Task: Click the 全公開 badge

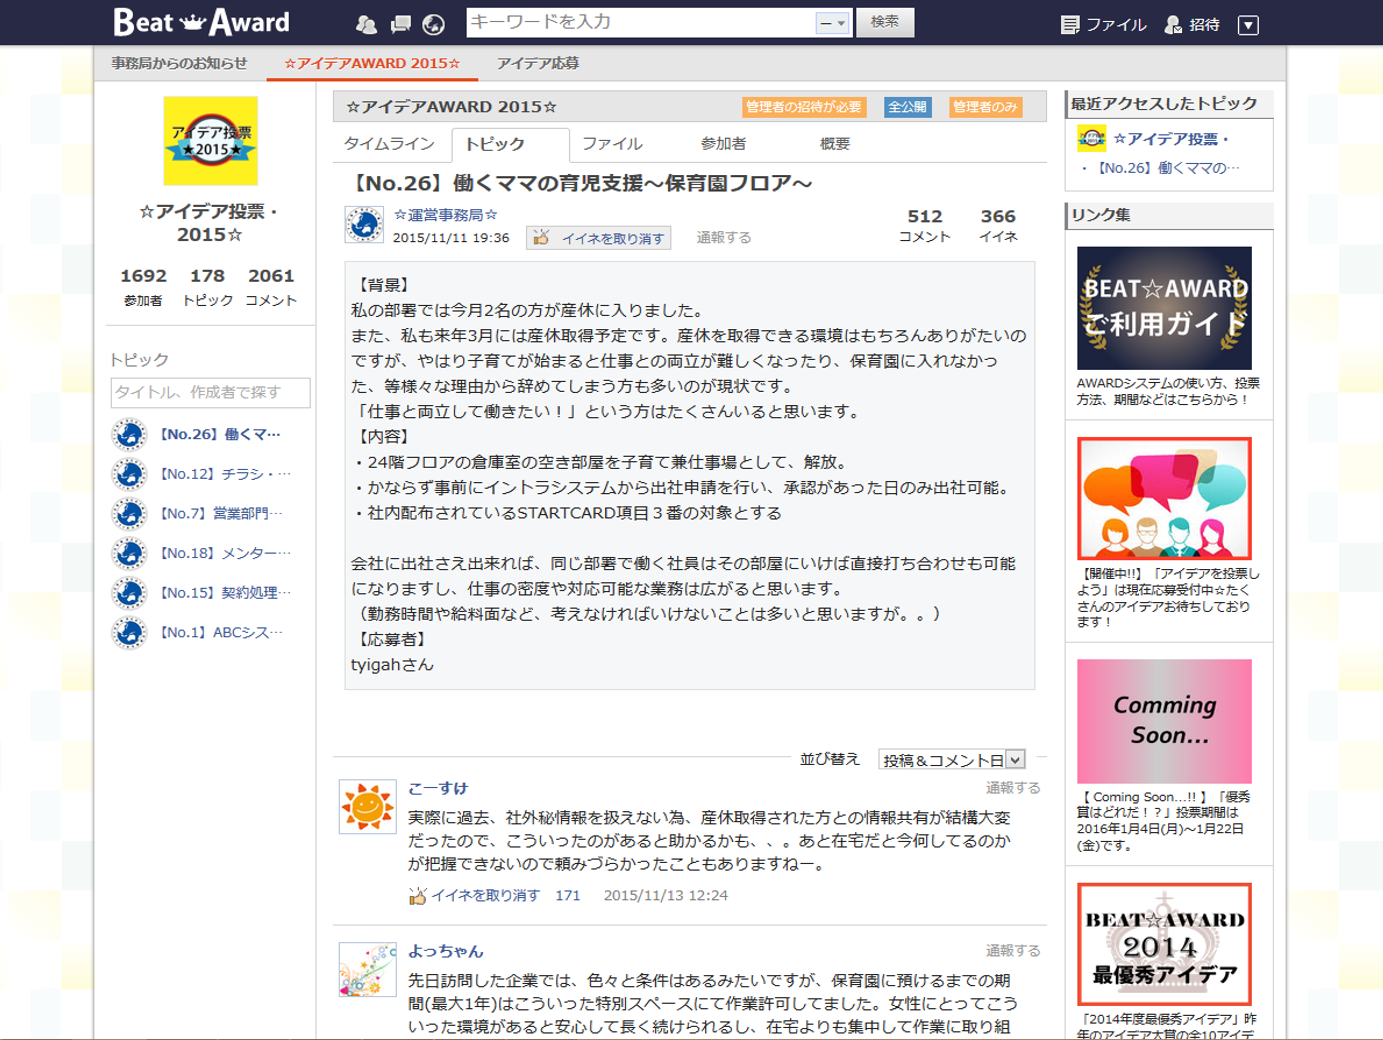Action: (908, 107)
